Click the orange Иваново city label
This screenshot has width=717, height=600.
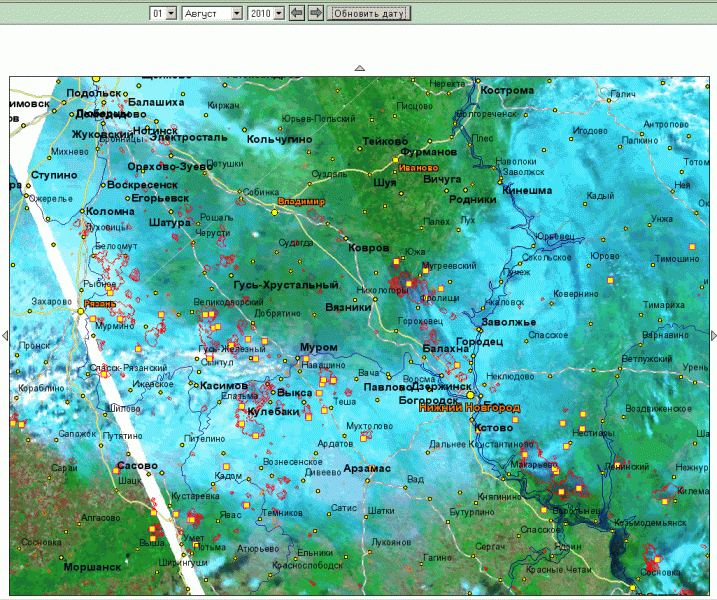pyautogui.click(x=418, y=168)
